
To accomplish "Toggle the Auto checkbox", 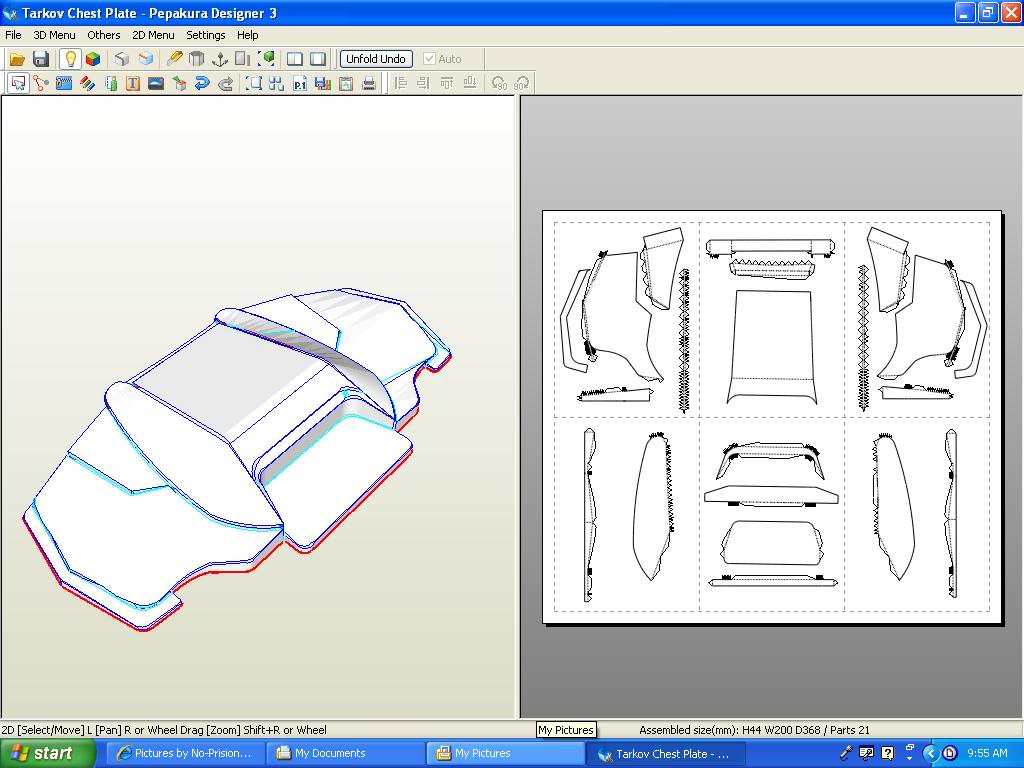I will pos(430,59).
